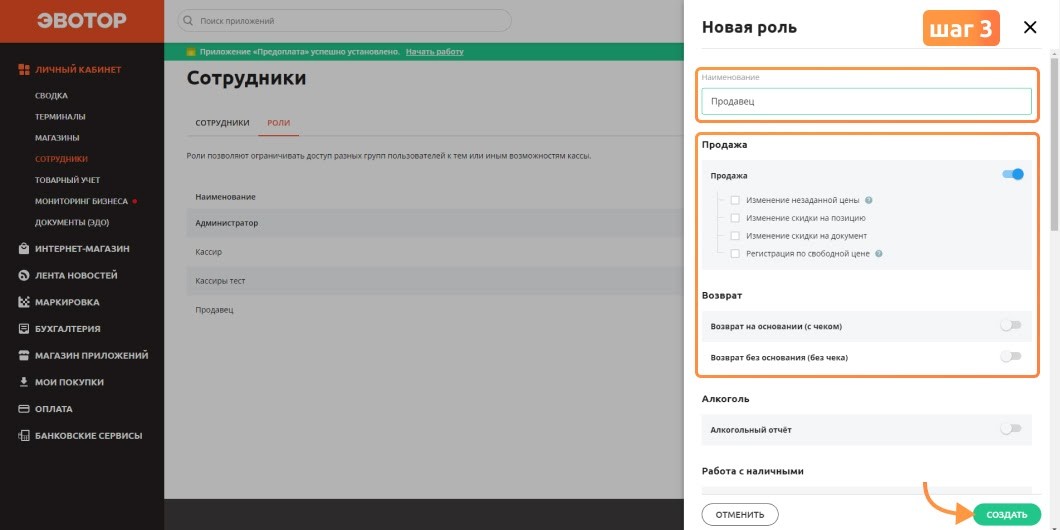Click the Отменить button
Viewport: 1060px width, 530px height.
(740, 514)
